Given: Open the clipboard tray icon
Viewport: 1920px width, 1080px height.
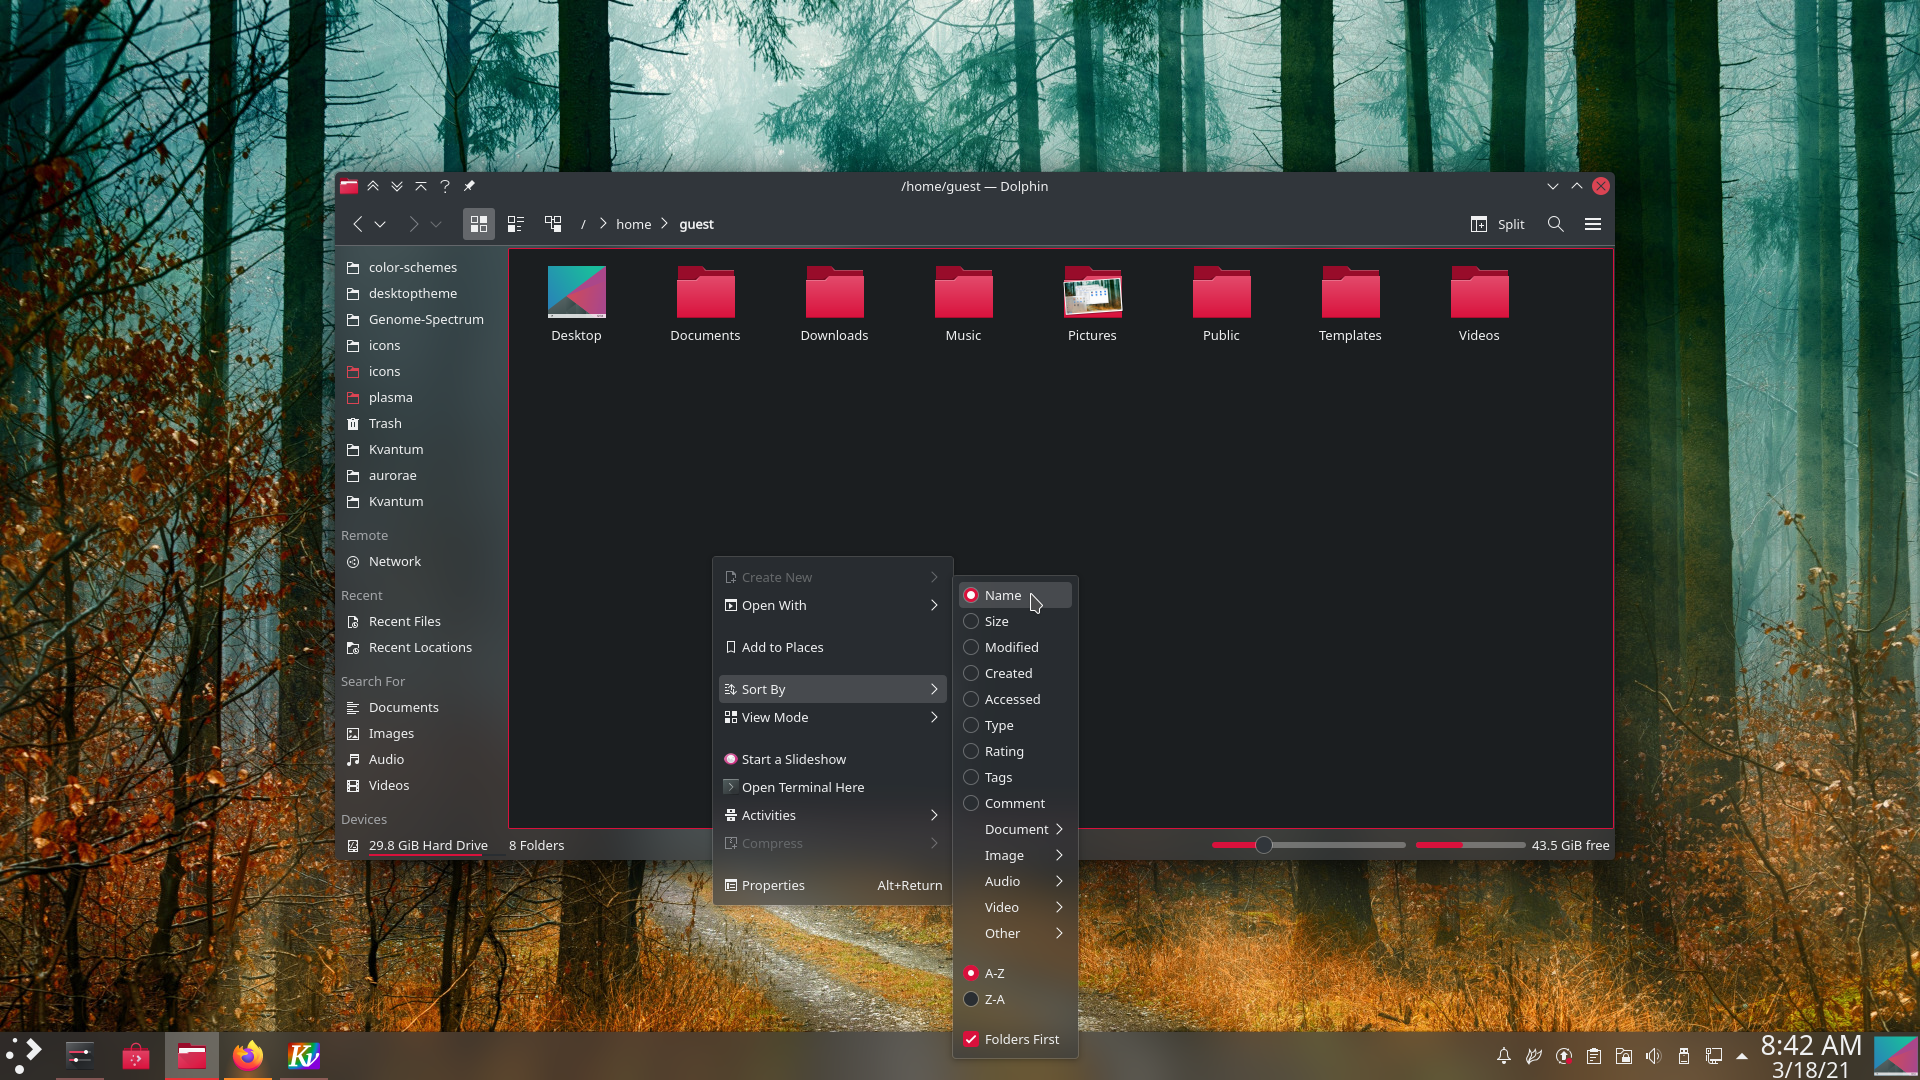Looking at the screenshot, I should pyautogui.click(x=1594, y=1056).
